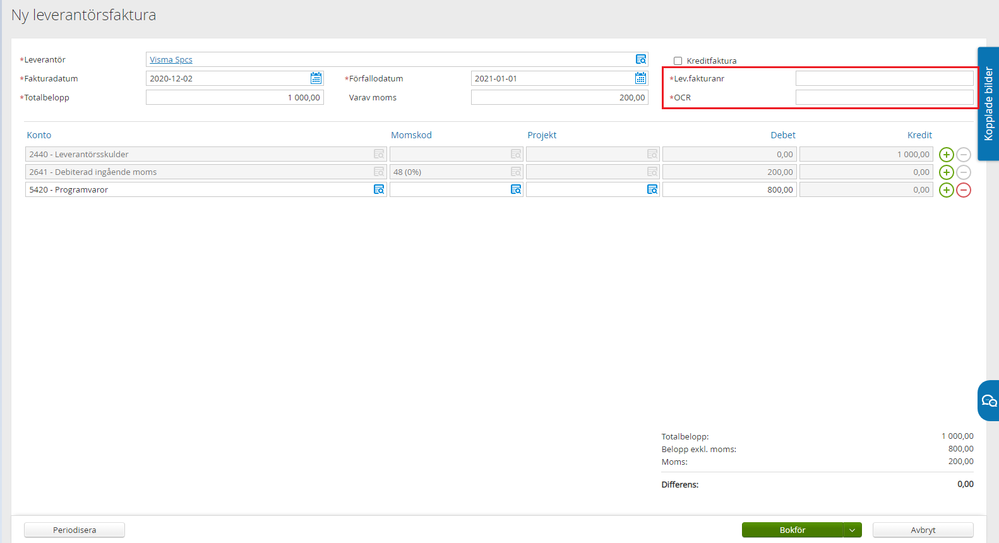Add a row after 2440 Leverantörsskulder

pyautogui.click(x=946, y=154)
